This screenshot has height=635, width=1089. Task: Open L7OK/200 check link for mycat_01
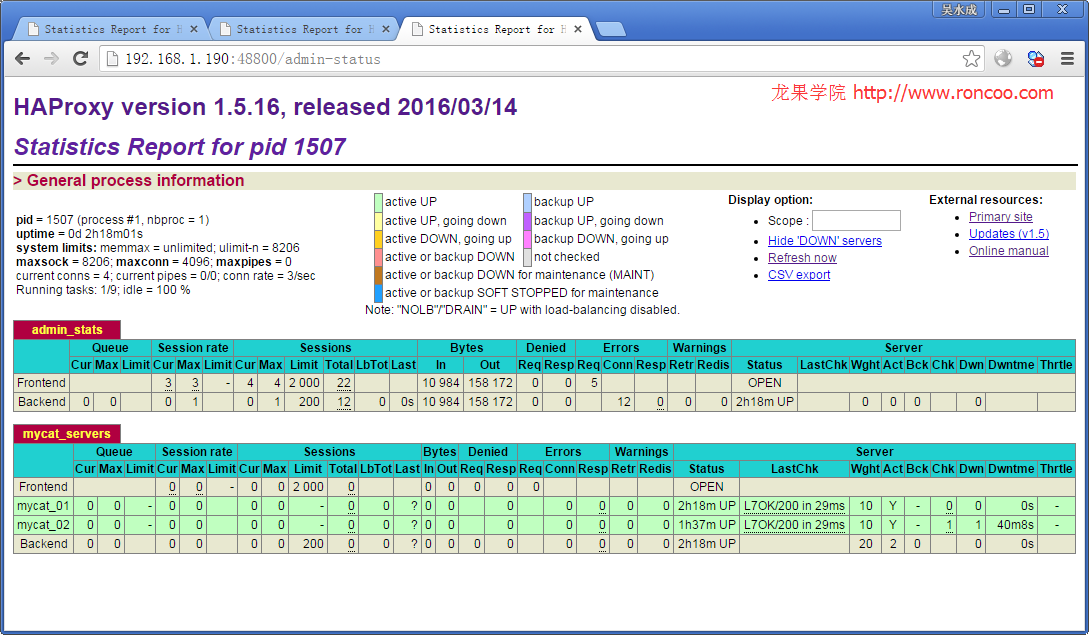794,506
